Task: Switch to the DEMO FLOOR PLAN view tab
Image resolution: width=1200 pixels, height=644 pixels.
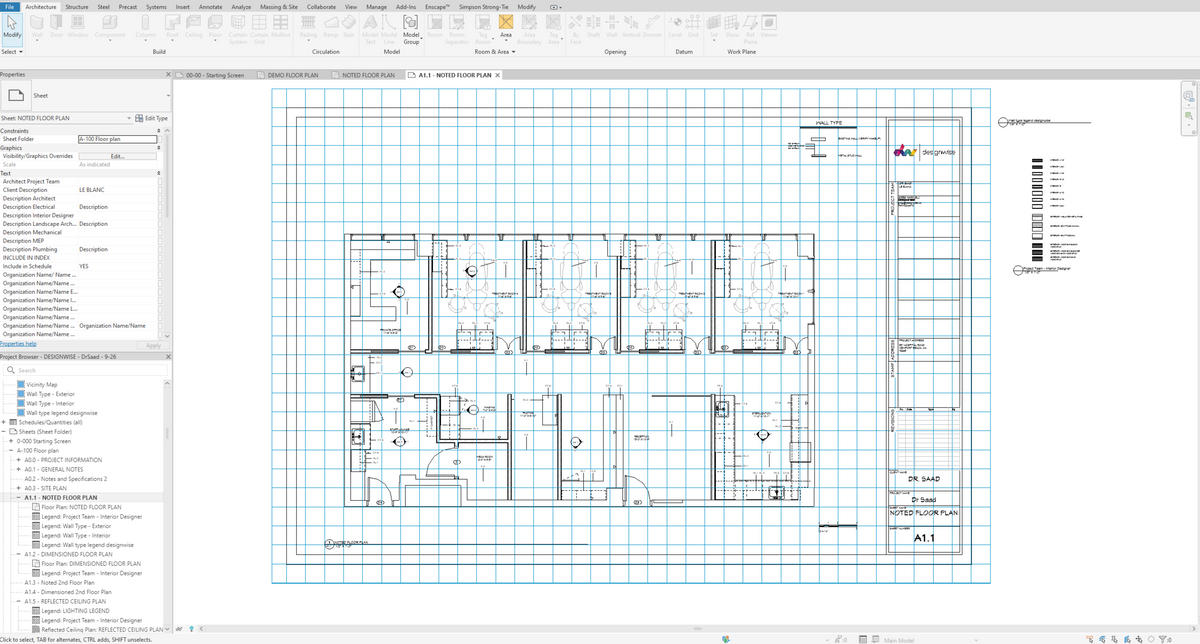Action: 292,75
